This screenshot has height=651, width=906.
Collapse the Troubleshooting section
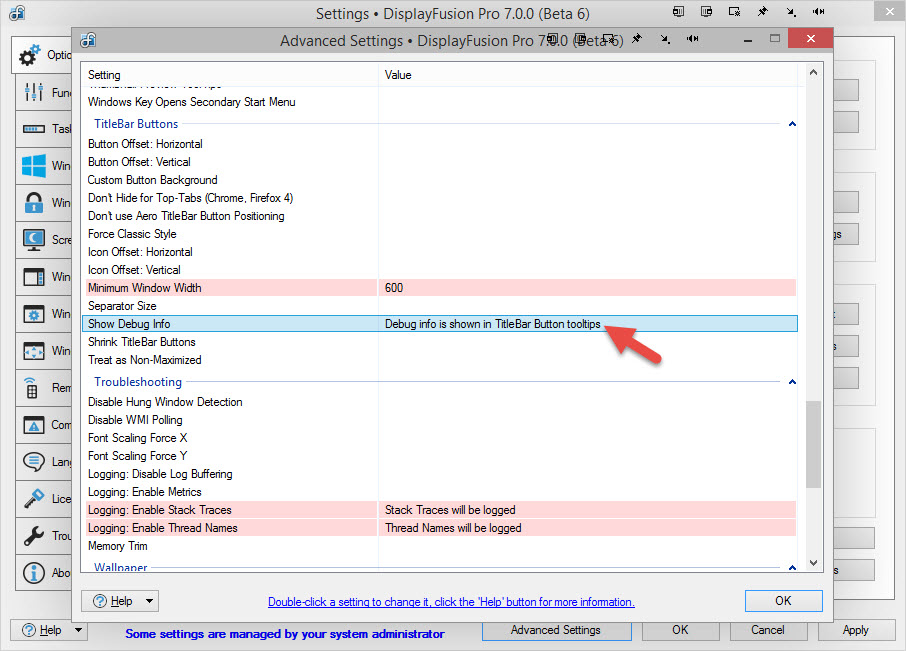coord(792,382)
